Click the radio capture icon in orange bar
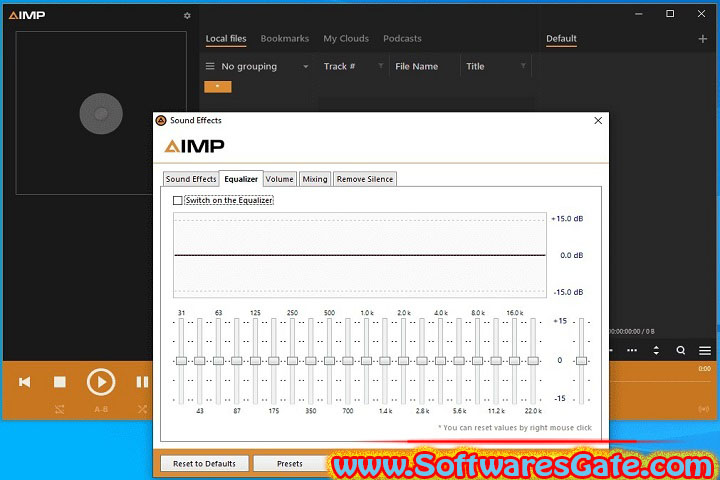720x480 pixels. (703, 409)
